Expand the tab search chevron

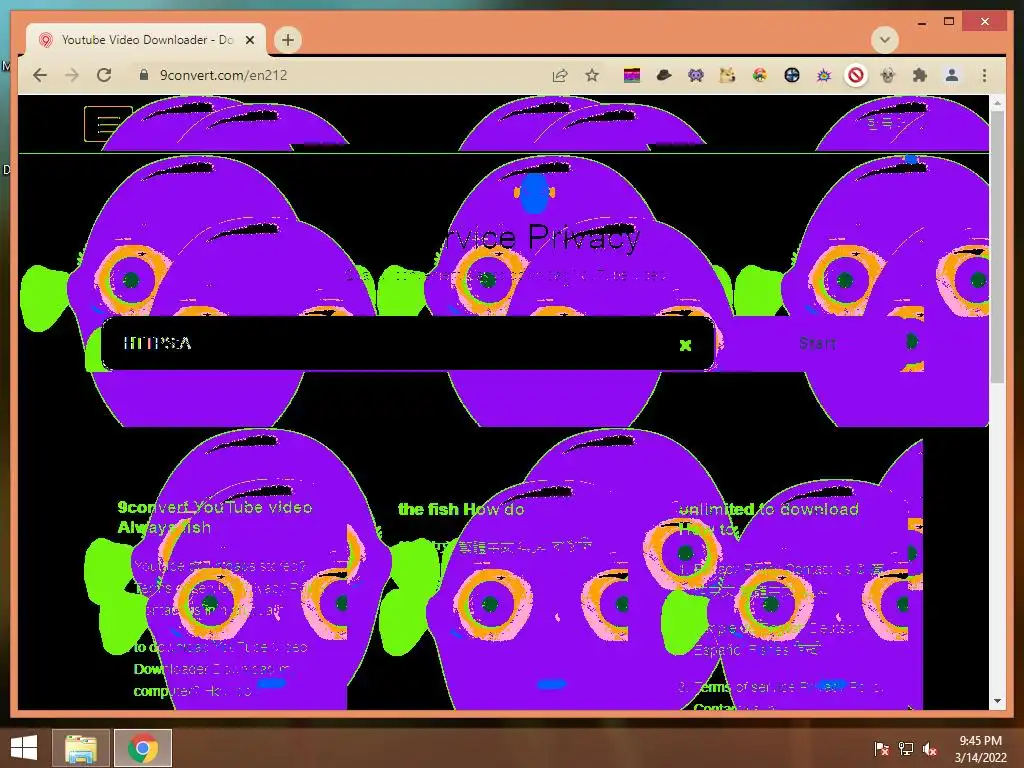pos(885,40)
